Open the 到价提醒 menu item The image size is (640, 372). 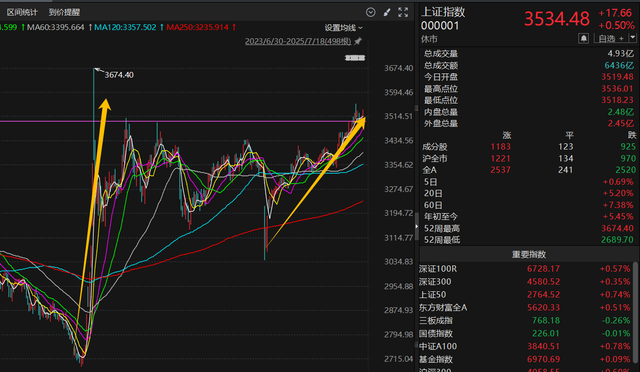point(64,12)
